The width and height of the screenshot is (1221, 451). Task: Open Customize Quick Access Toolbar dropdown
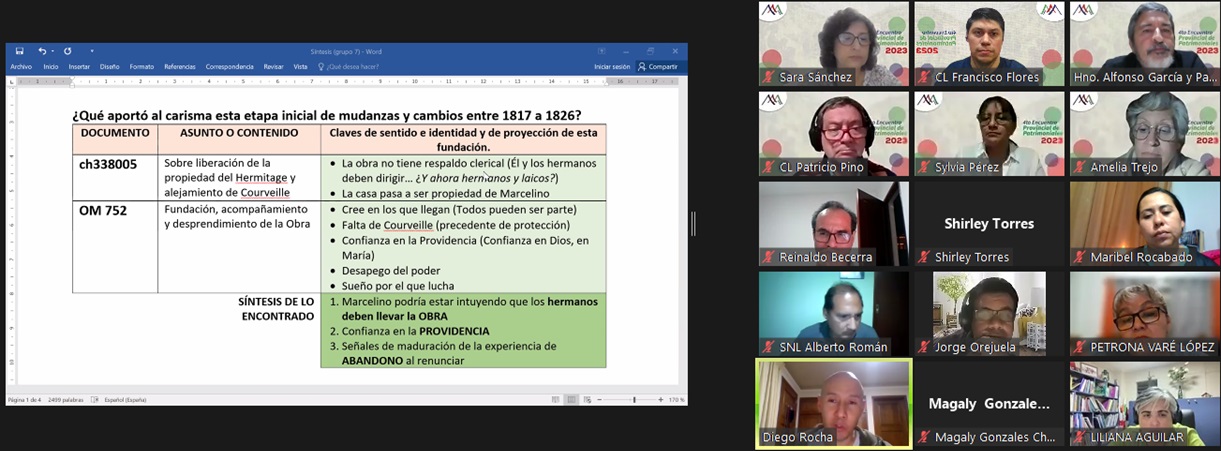[x=92, y=51]
